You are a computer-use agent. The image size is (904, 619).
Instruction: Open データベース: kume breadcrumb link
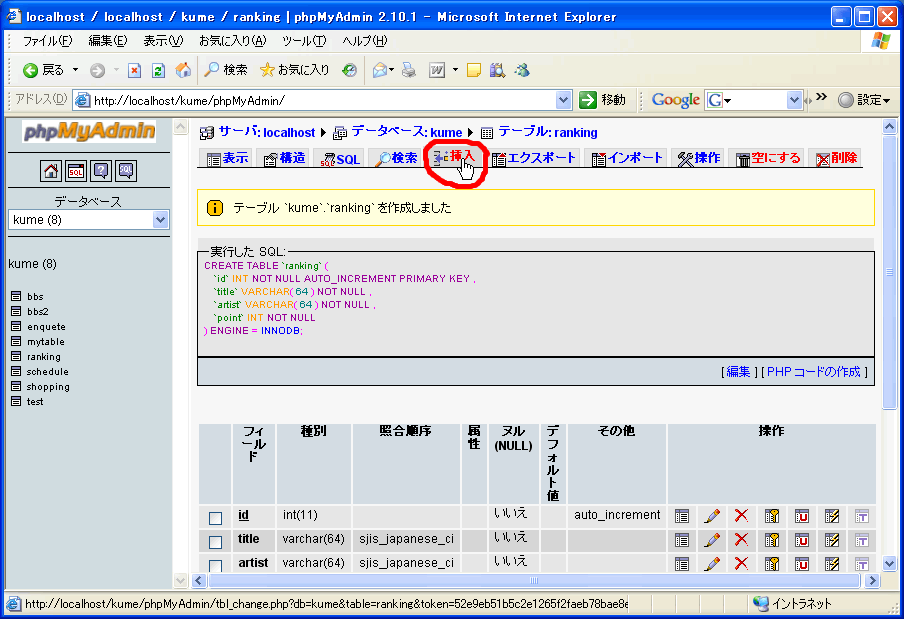[407, 132]
